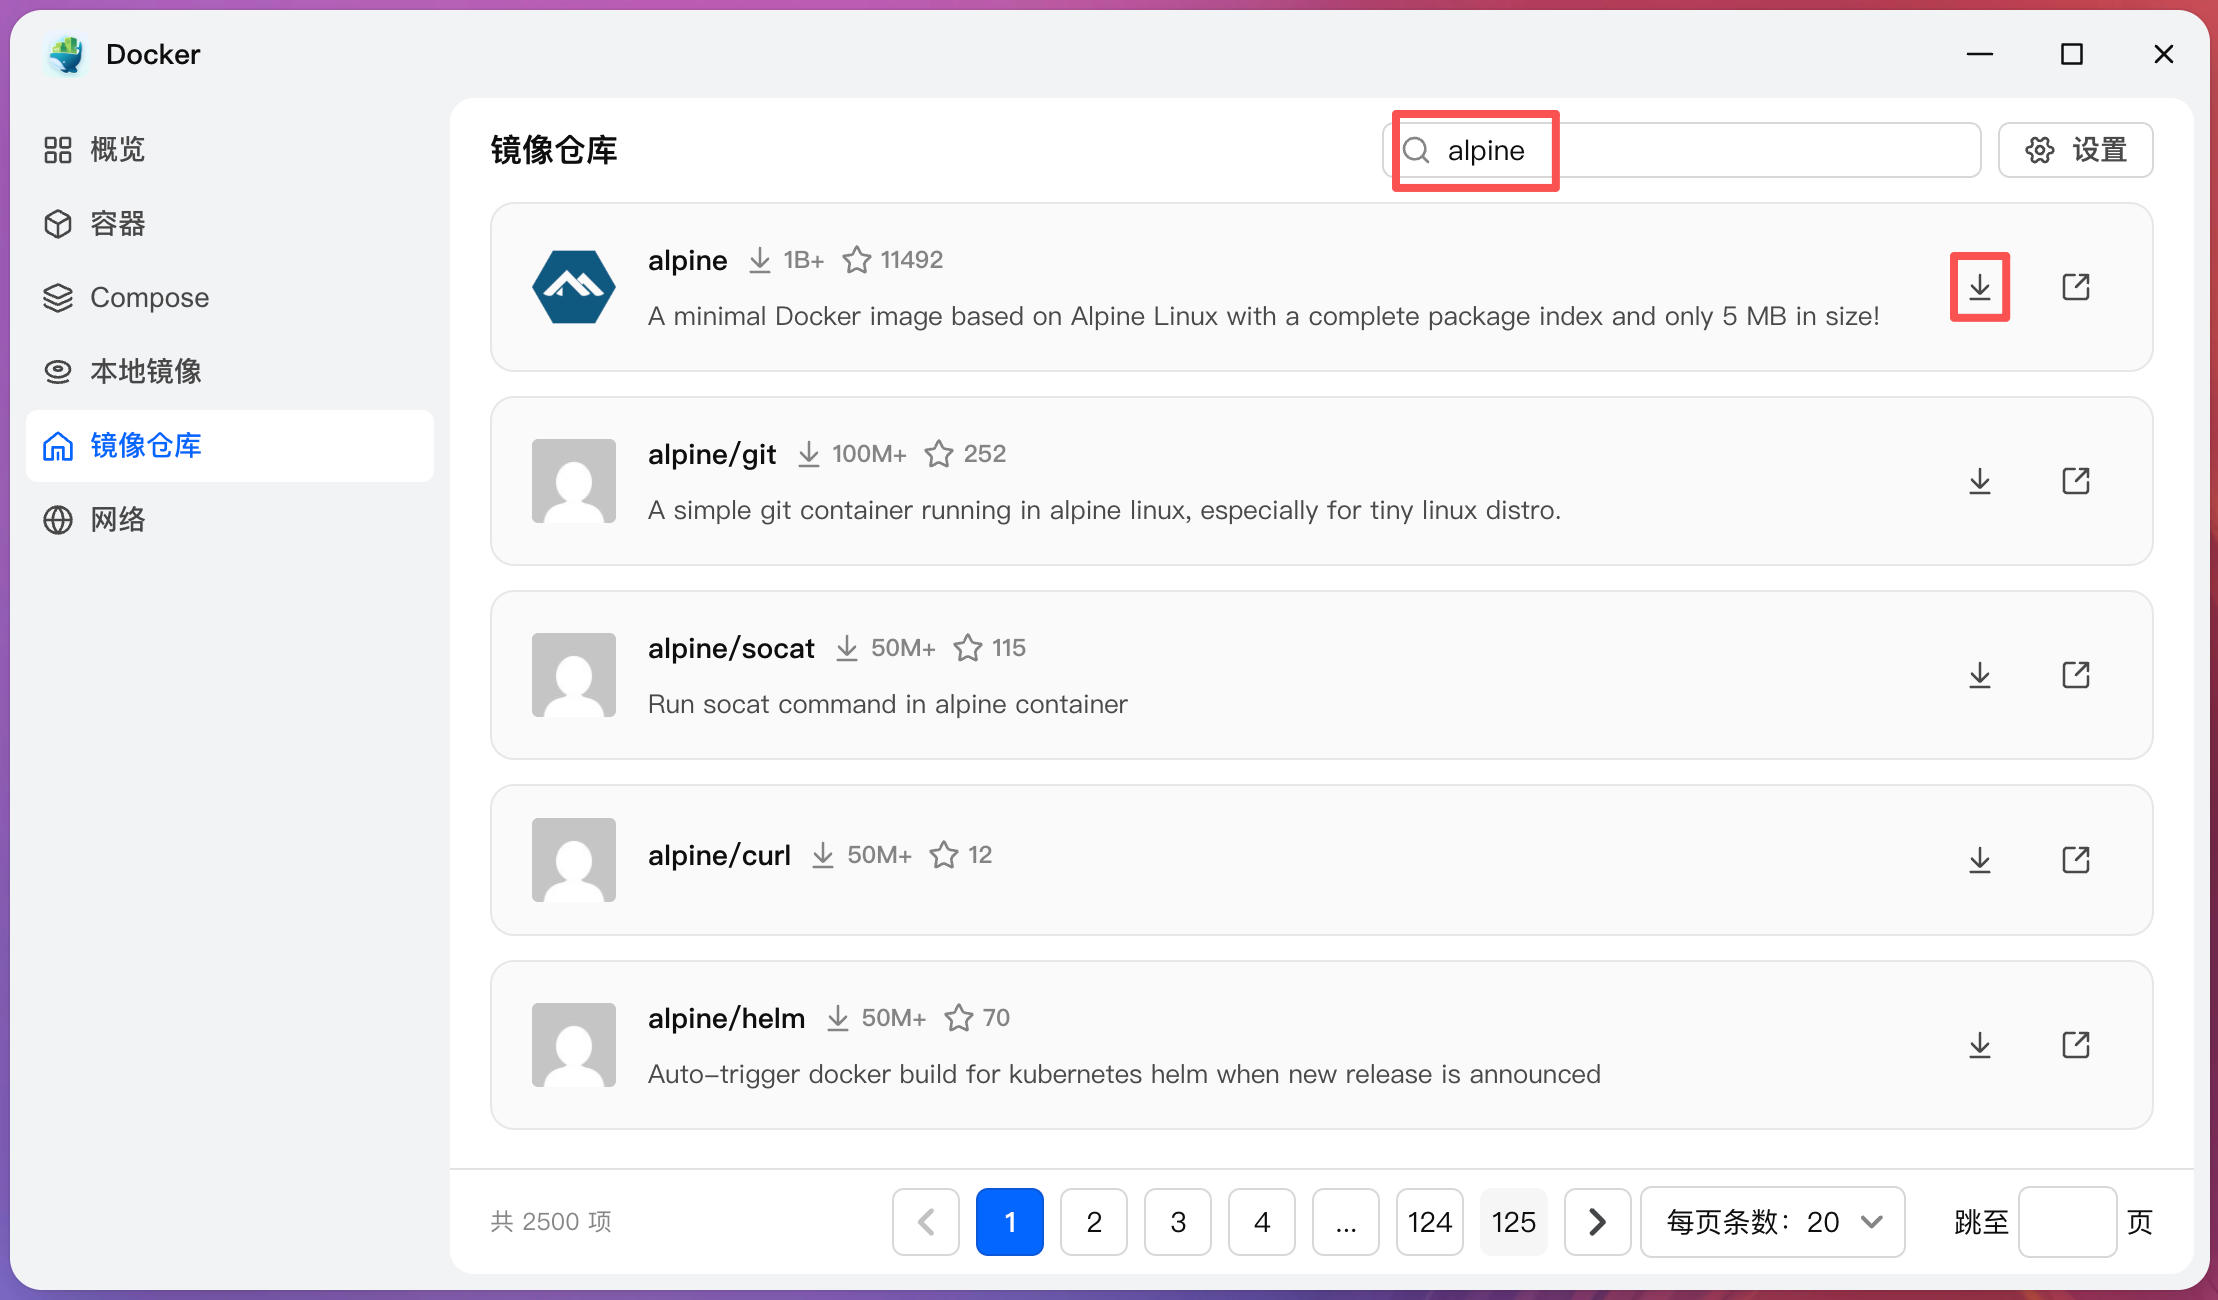
Task: Download the alpine/helm image
Action: [1980, 1045]
